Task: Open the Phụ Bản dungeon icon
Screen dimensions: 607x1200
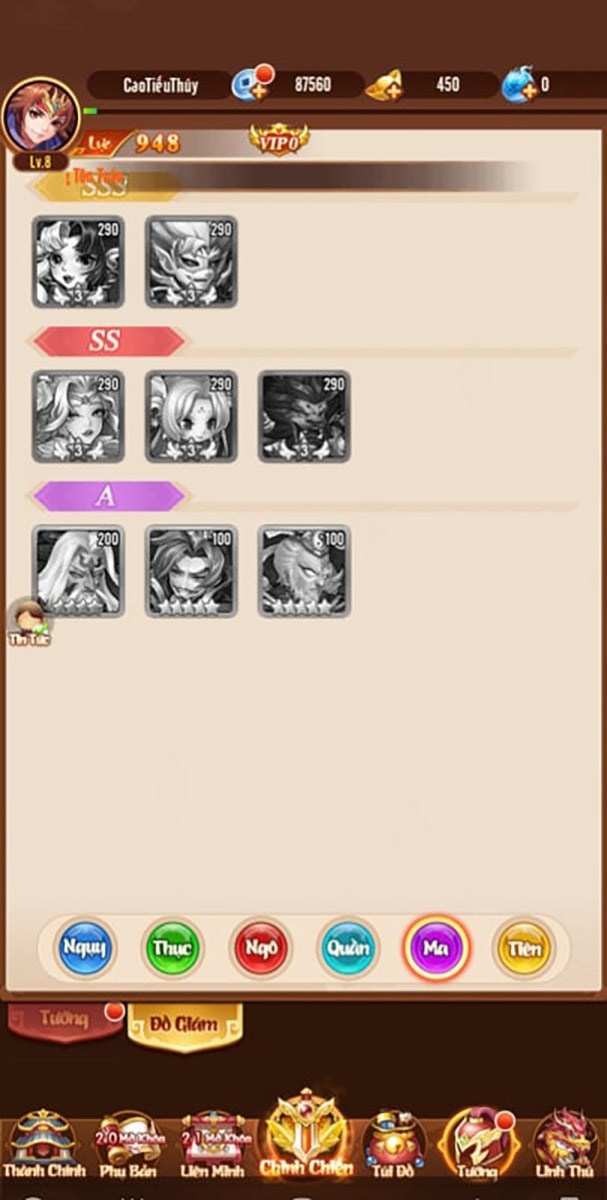Action: pos(128,1142)
